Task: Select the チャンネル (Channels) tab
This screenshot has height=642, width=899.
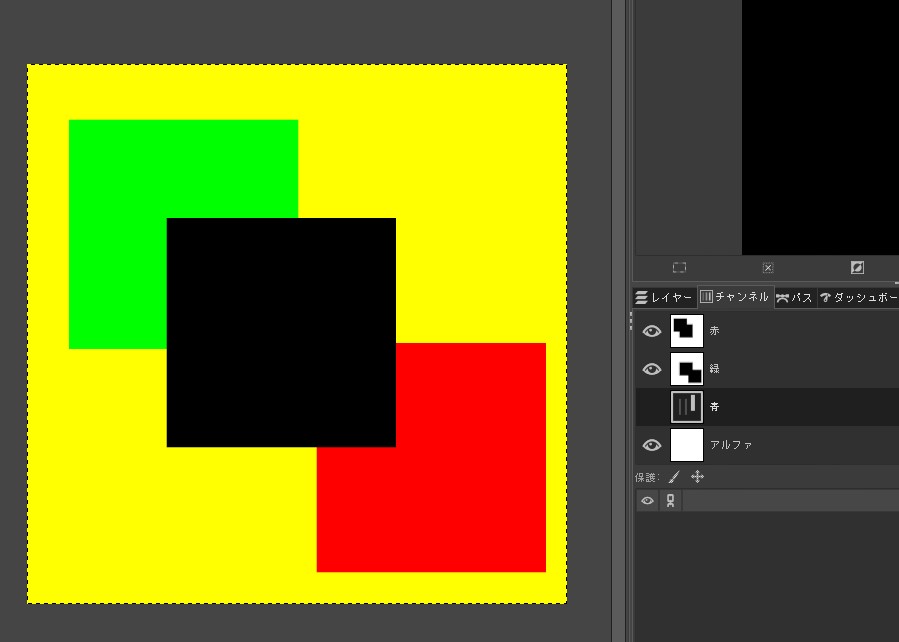Action: 735,298
